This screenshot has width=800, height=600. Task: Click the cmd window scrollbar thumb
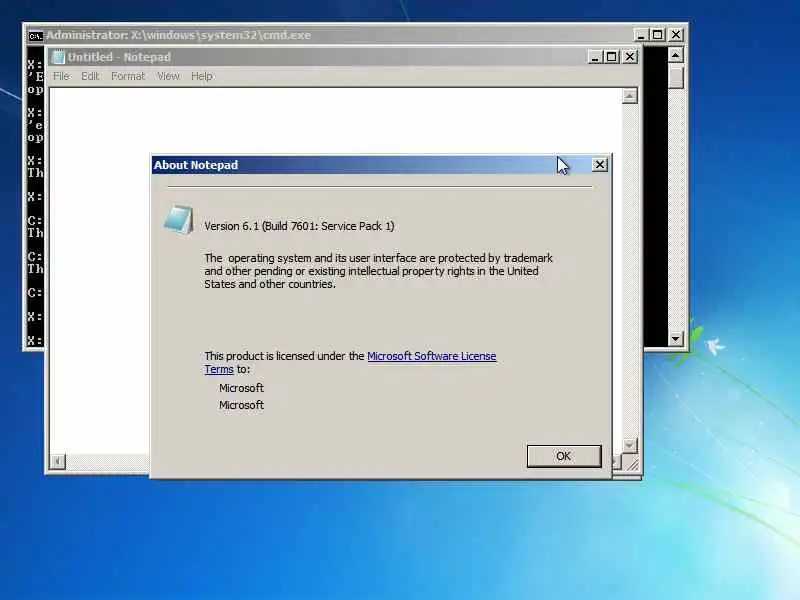[x=676, y=77]
